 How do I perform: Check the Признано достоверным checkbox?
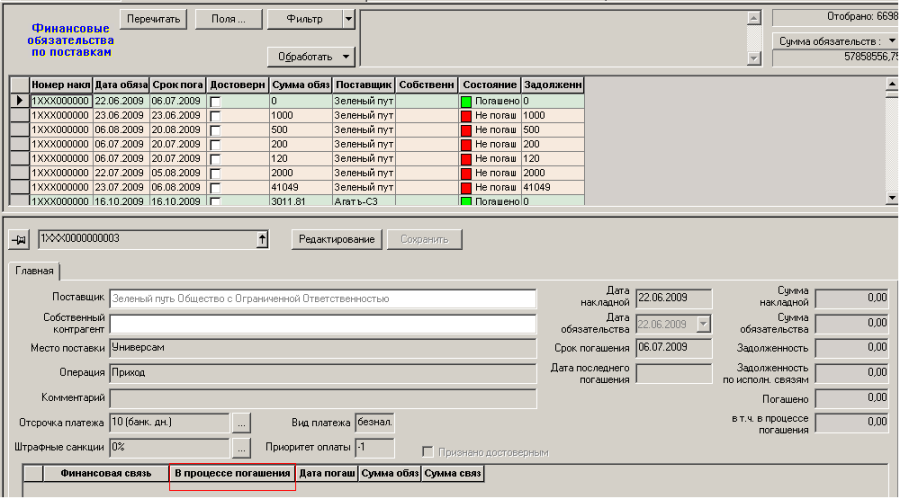(x=428, y=452)
